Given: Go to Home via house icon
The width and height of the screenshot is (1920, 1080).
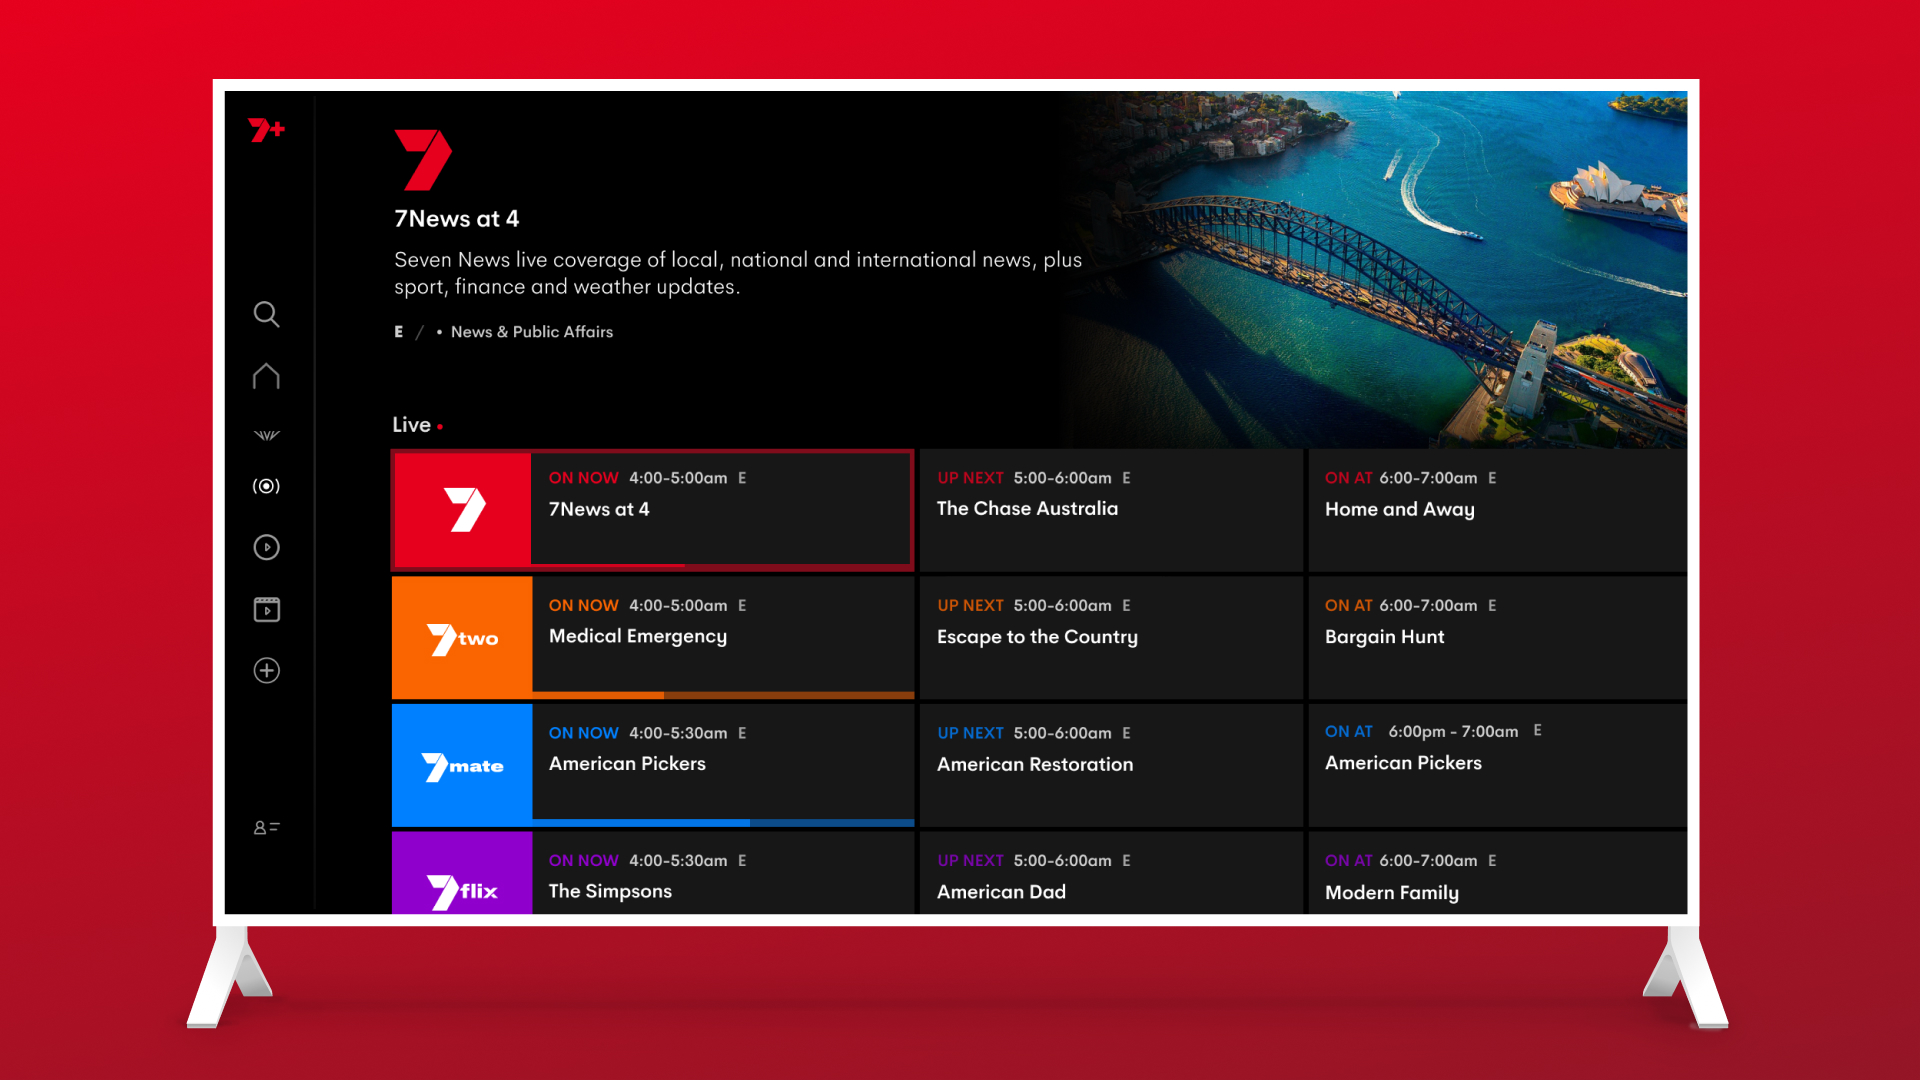Looking at the screenshot, I should pos(266,376).
